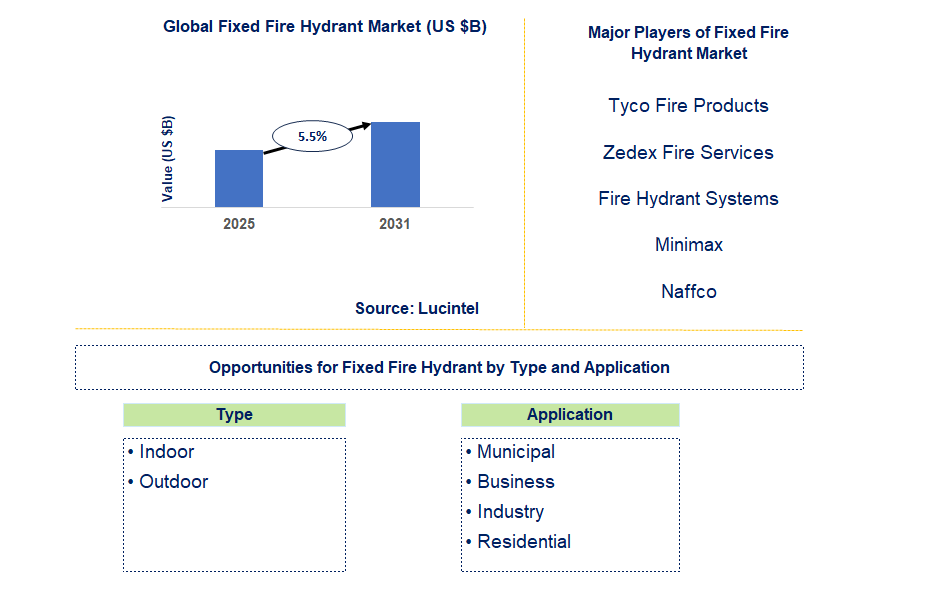Viewport: 932px width, 592px height.
Task: Click the chart title 'Global Fixed Fire Hydrant Market (US $B)'
Action: pyautogui.click(x=325, y=27)
